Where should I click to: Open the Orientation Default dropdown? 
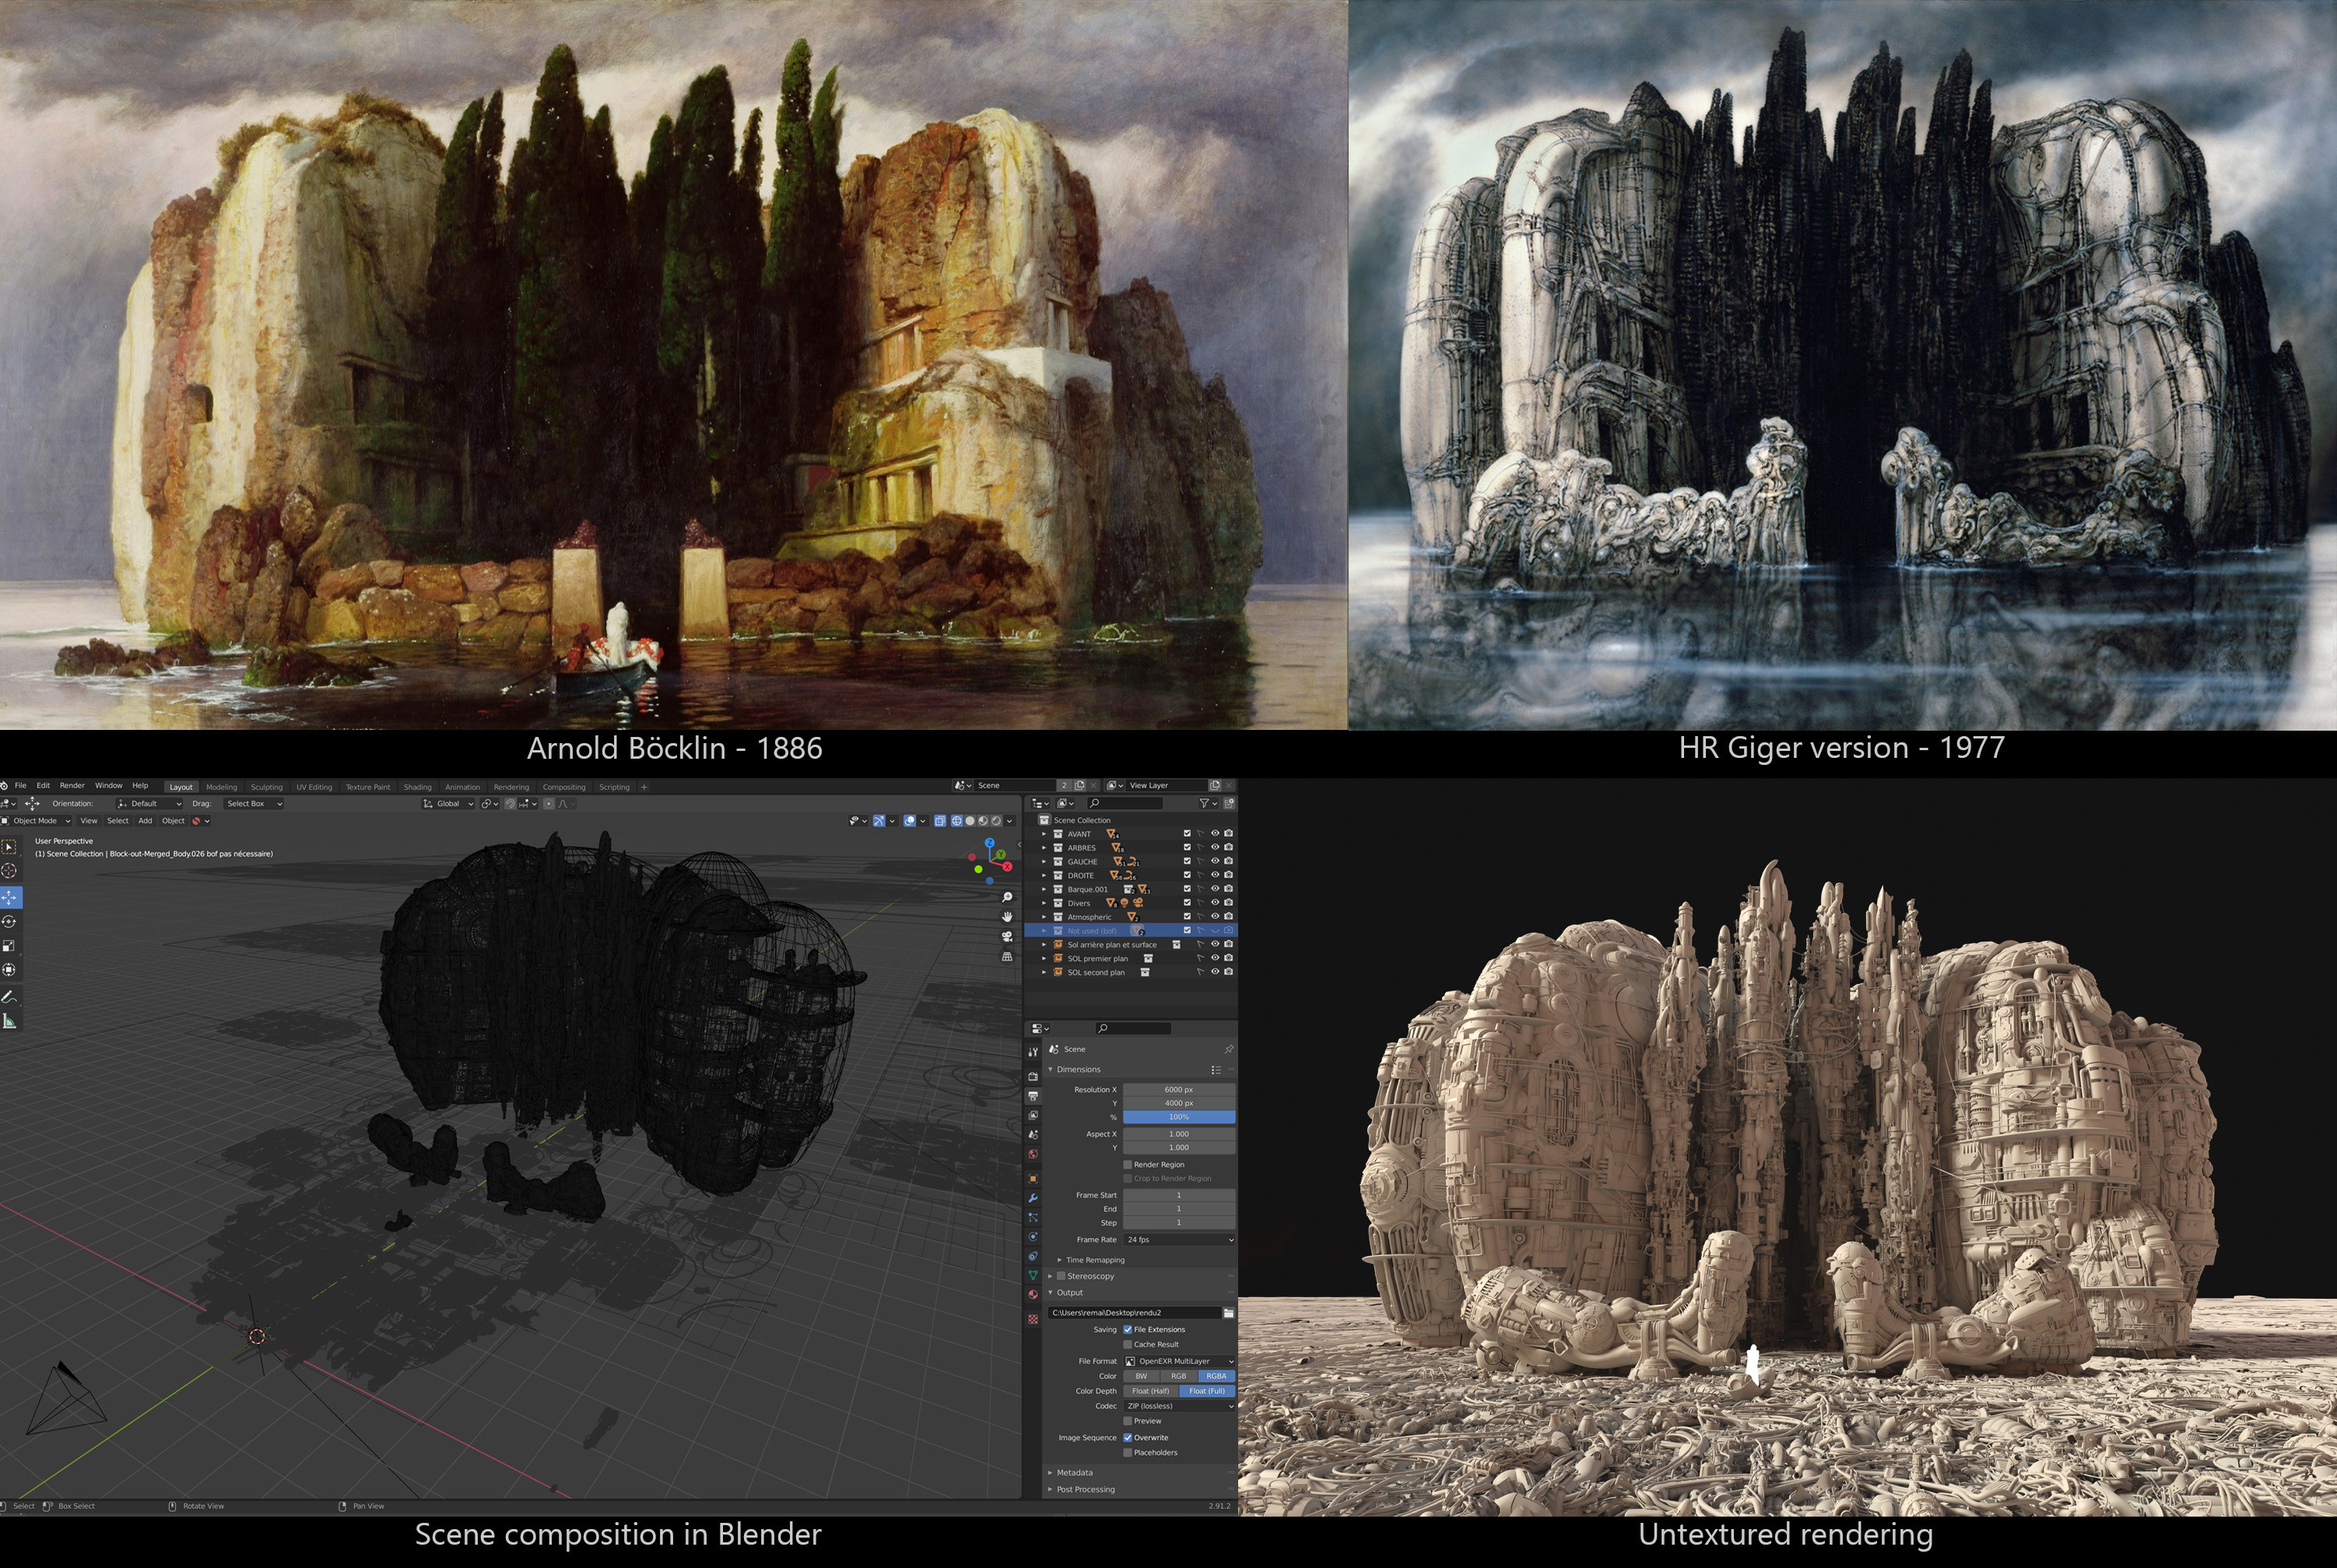[148, 804]
